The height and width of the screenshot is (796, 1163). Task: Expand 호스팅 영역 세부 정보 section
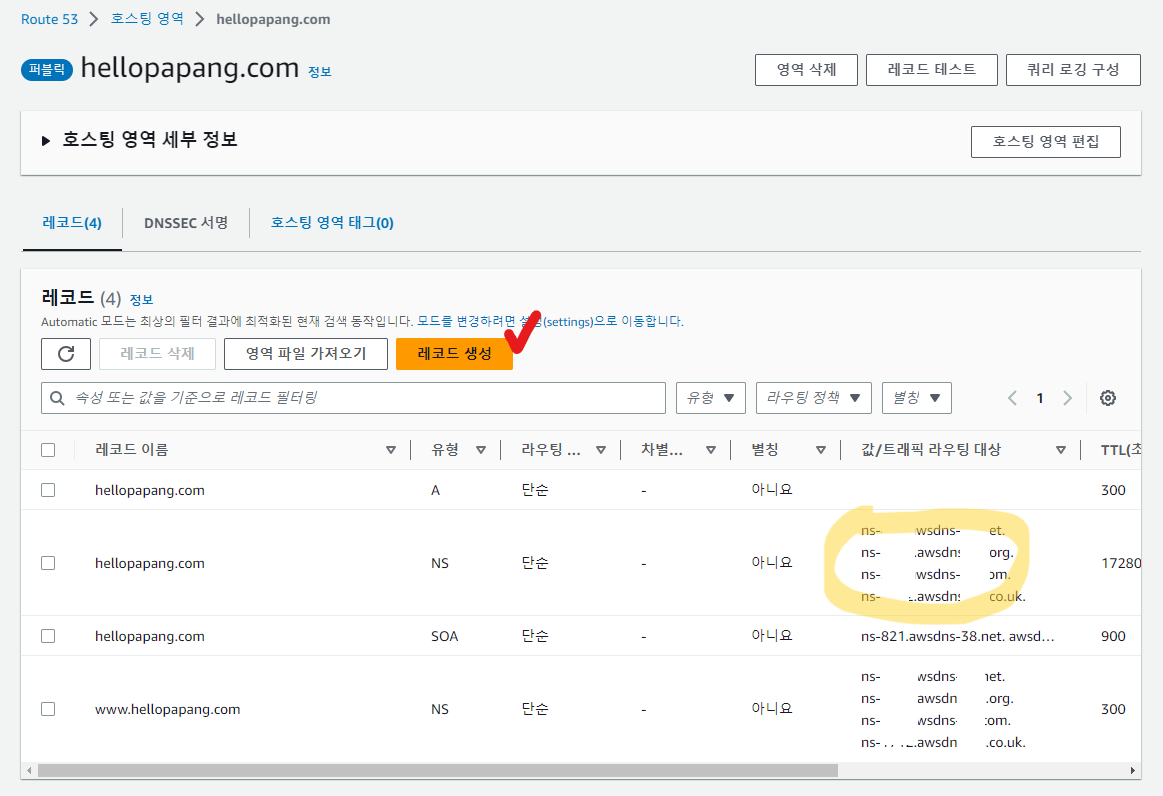[x=46, y=141]
